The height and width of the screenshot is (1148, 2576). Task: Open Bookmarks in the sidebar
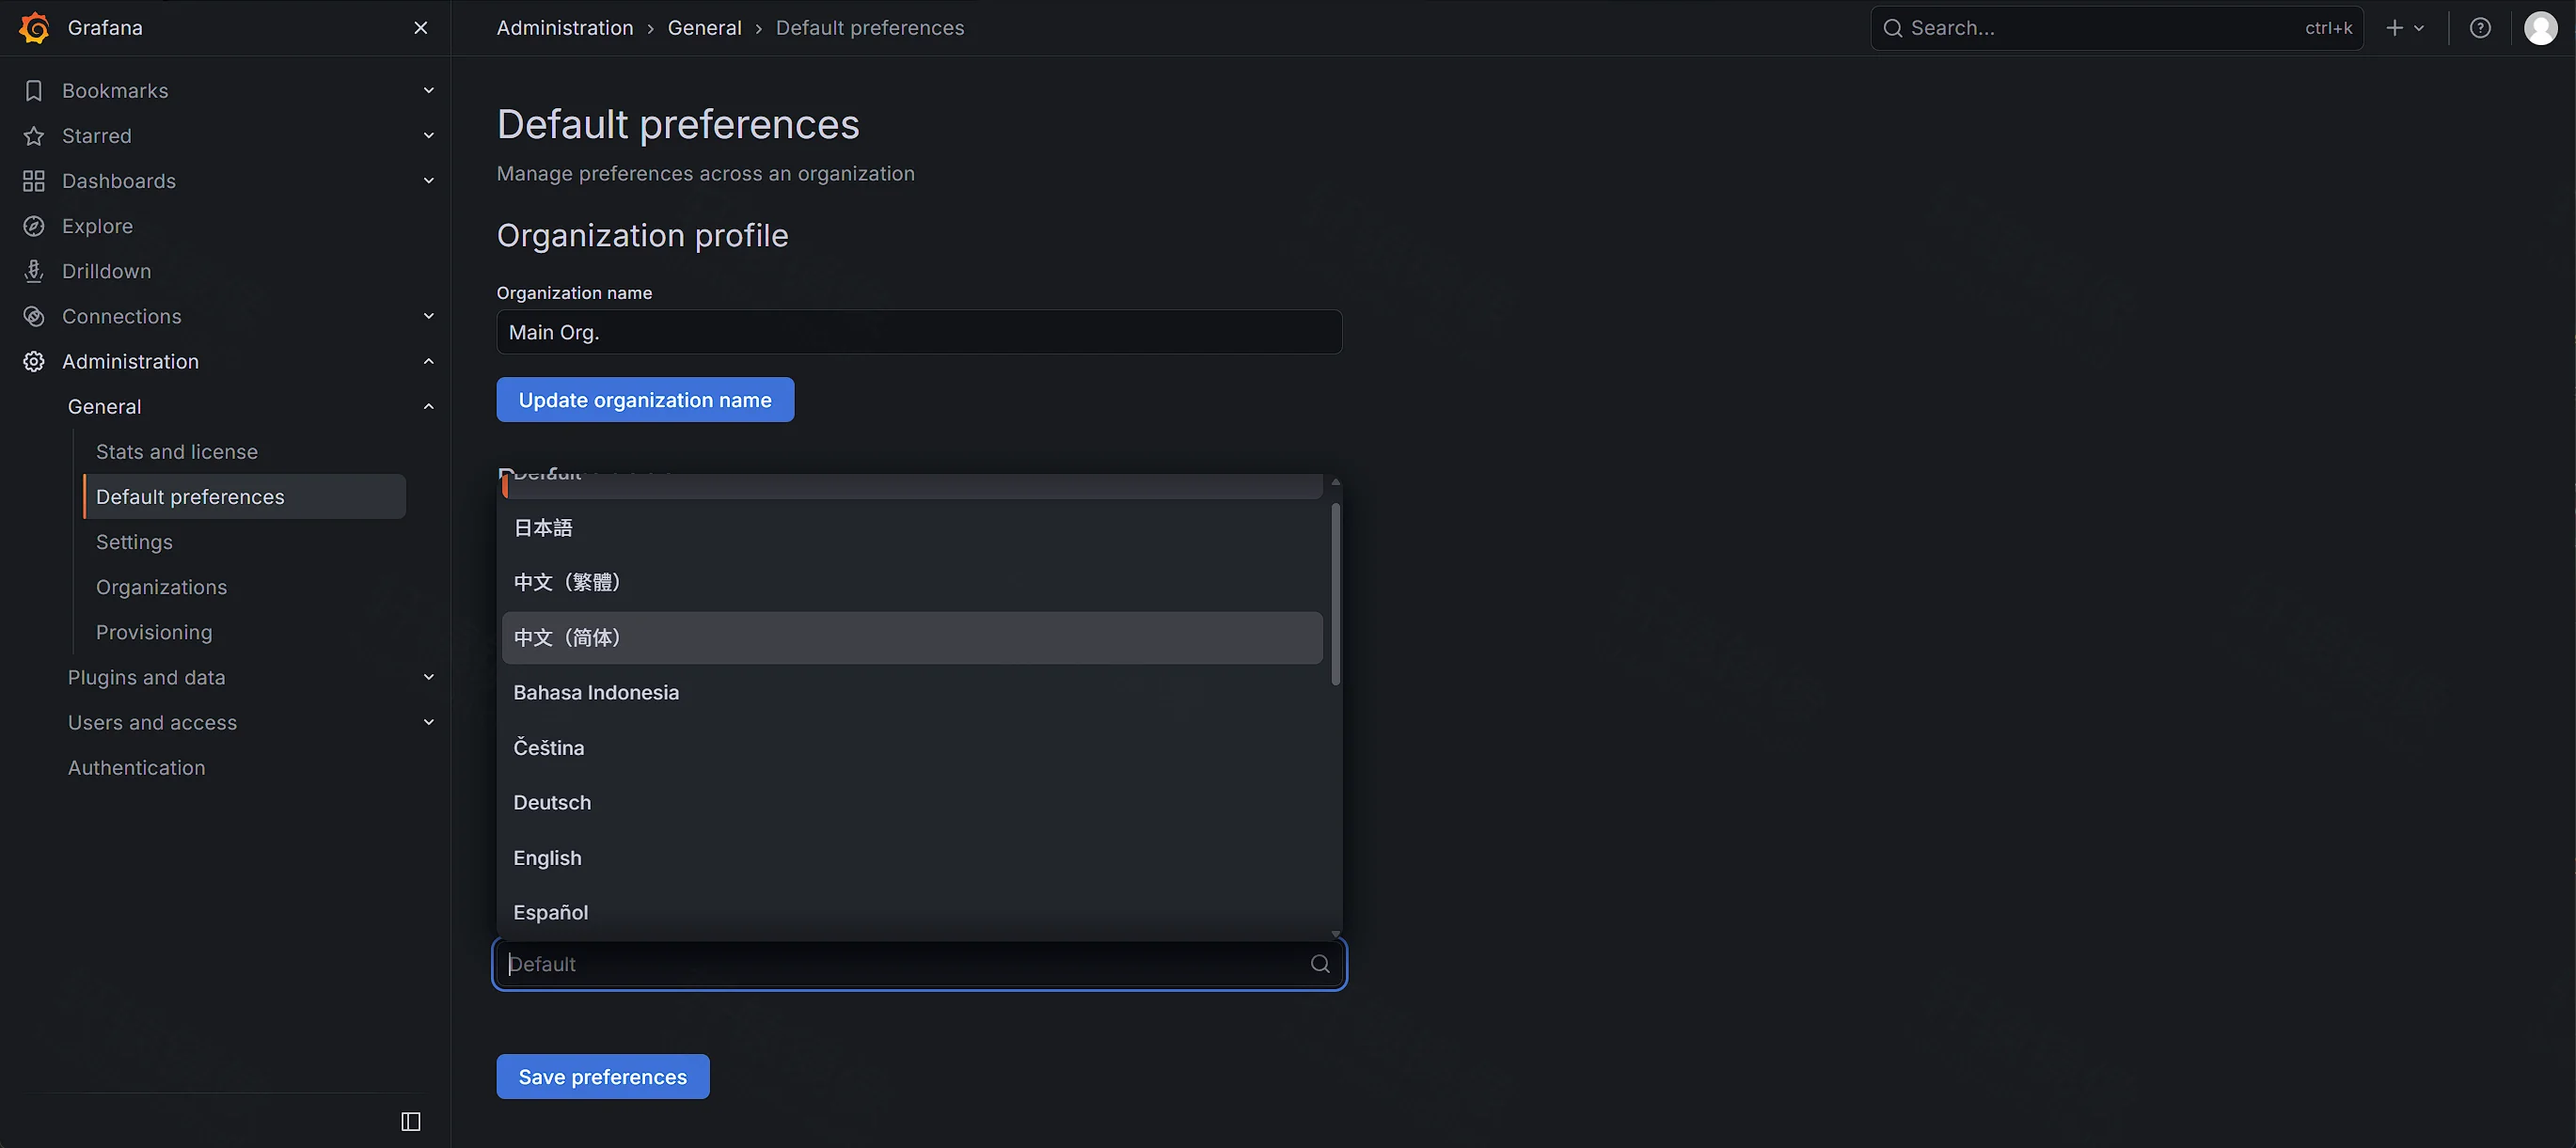point(115,91)
